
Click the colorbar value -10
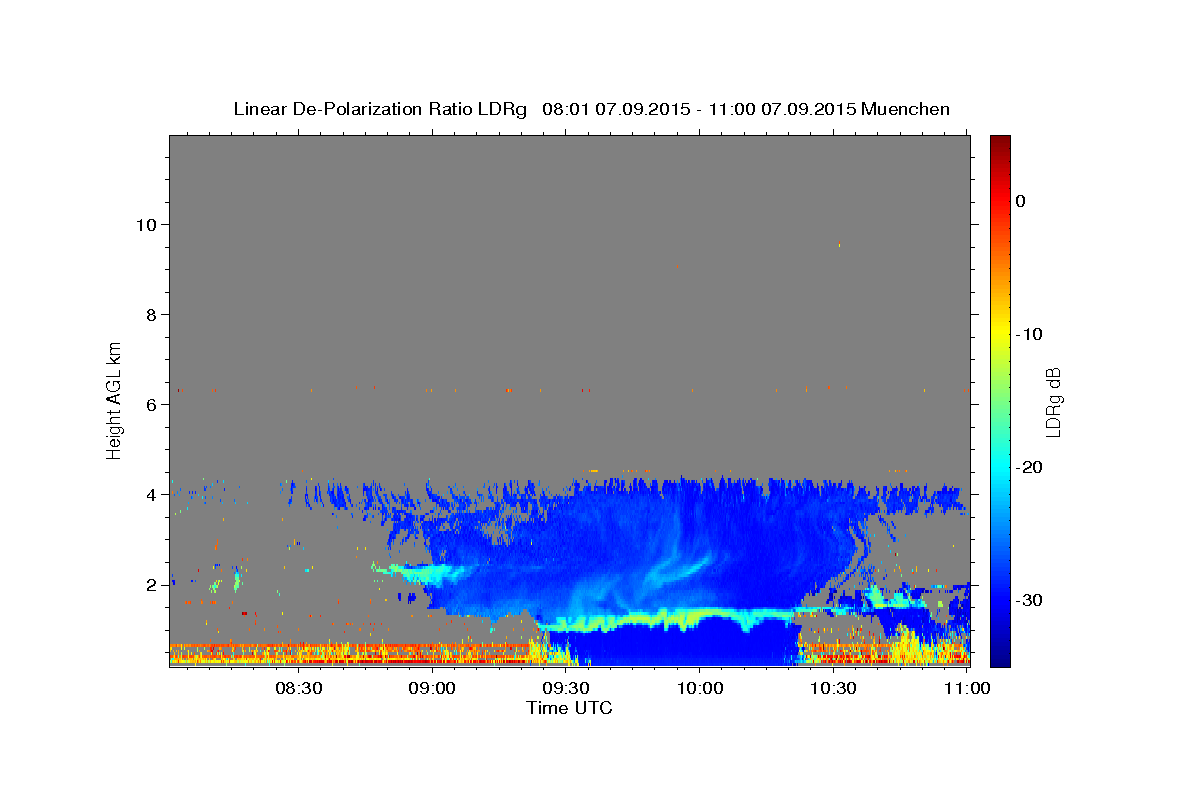1031,334
